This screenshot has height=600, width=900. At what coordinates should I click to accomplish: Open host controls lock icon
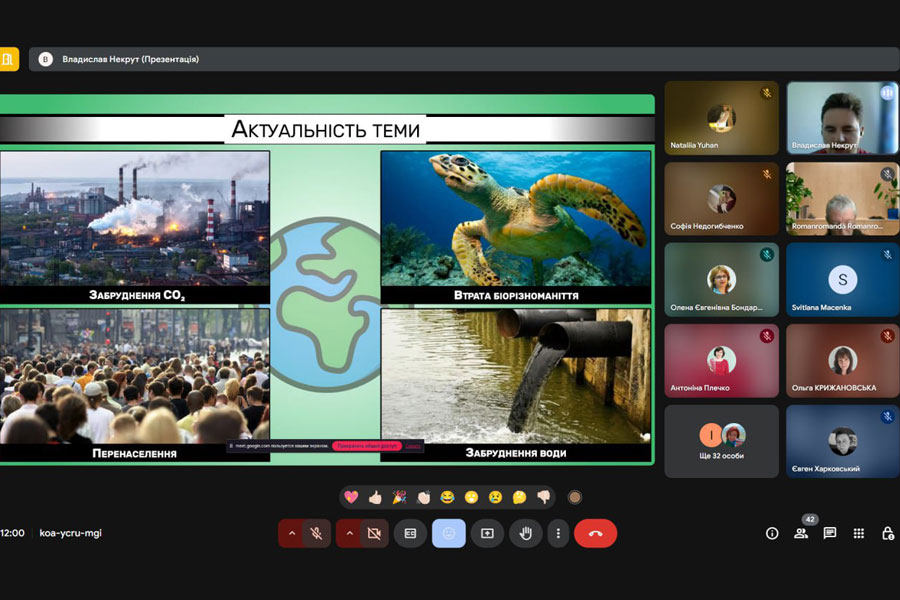click(887, 533)
